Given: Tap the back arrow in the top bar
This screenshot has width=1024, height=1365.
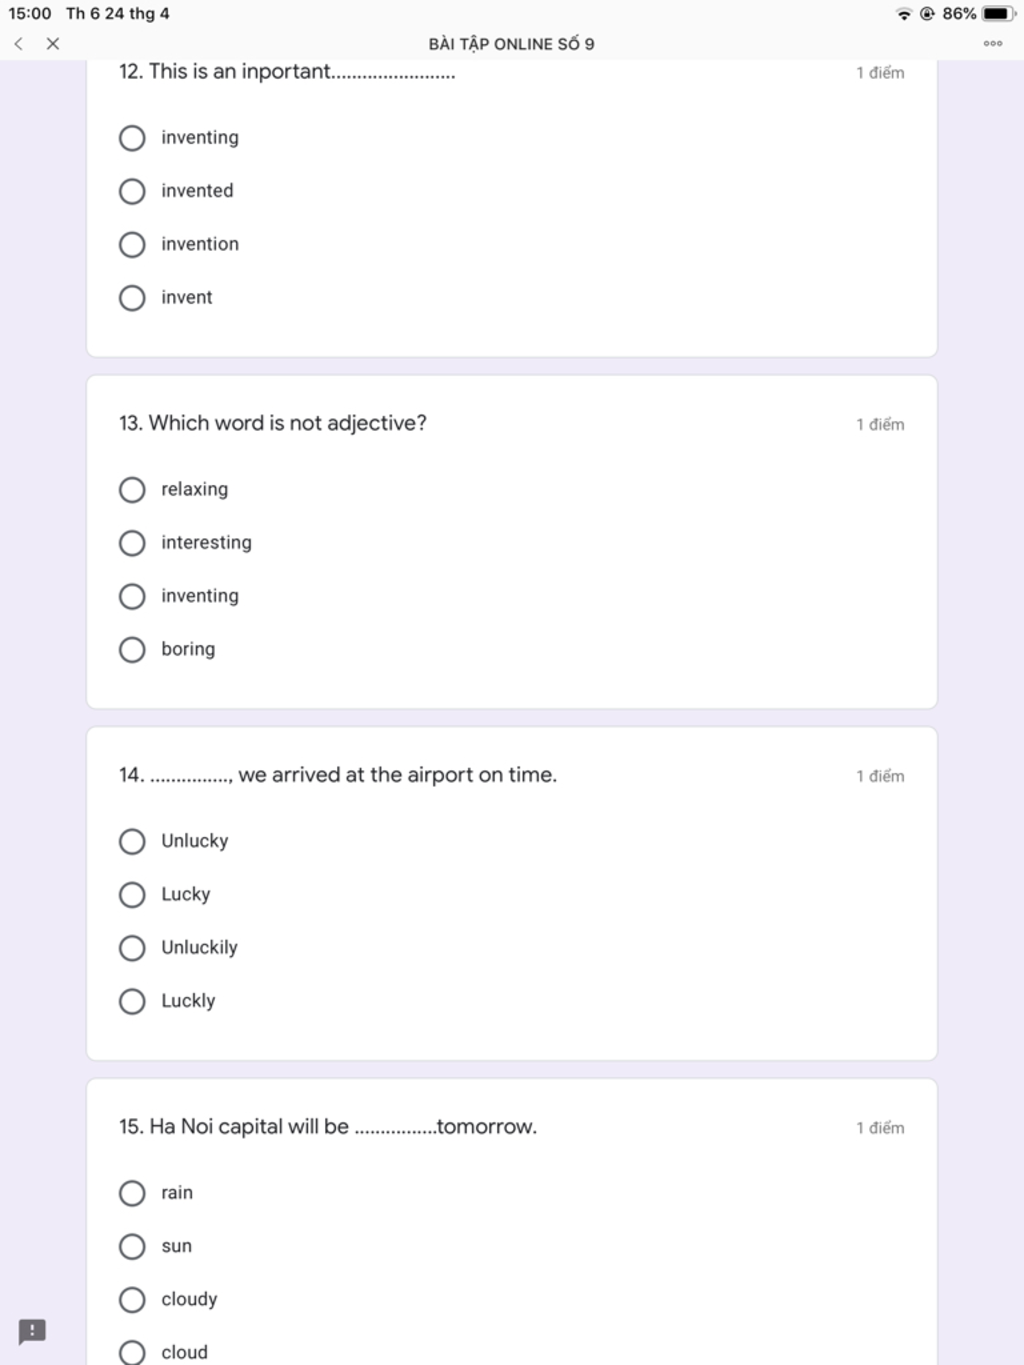Looking at the screenshot, I should click(x=19, y=44).
